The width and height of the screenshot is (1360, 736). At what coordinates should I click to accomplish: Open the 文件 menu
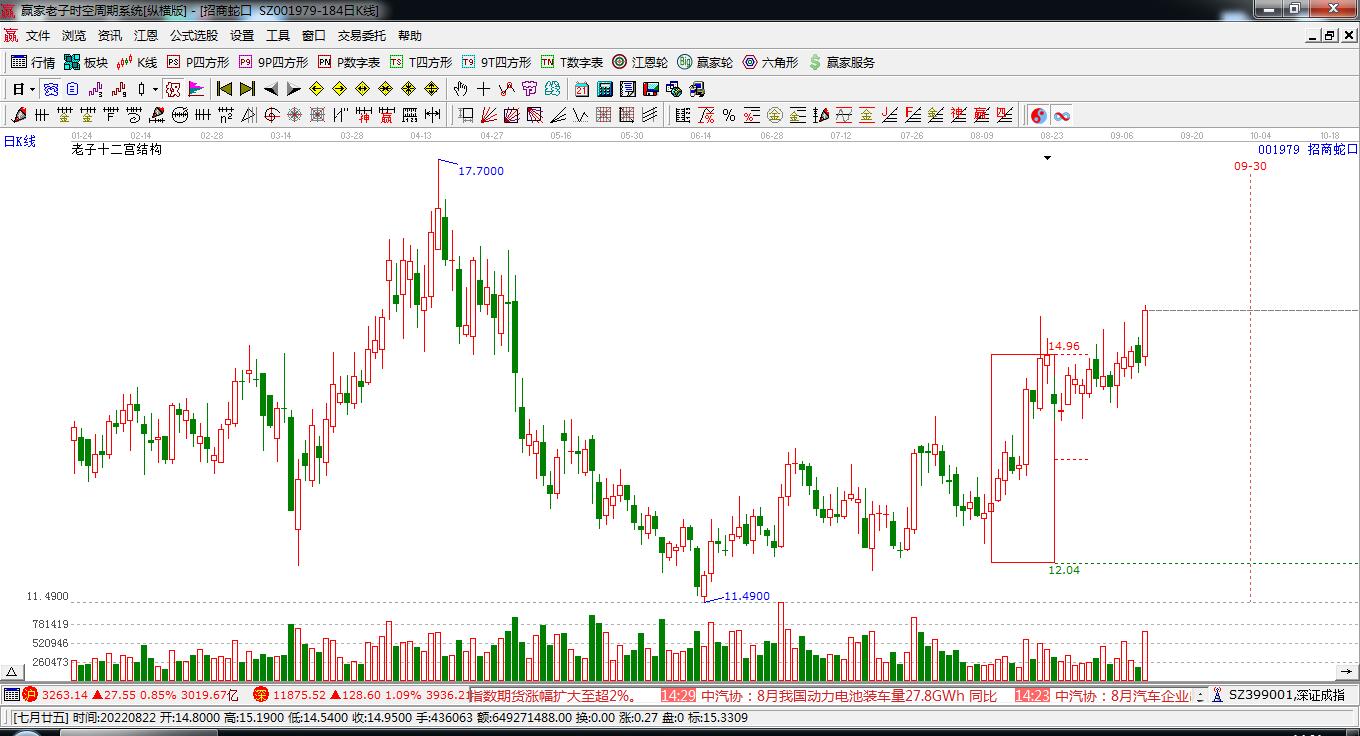[38, 36]
